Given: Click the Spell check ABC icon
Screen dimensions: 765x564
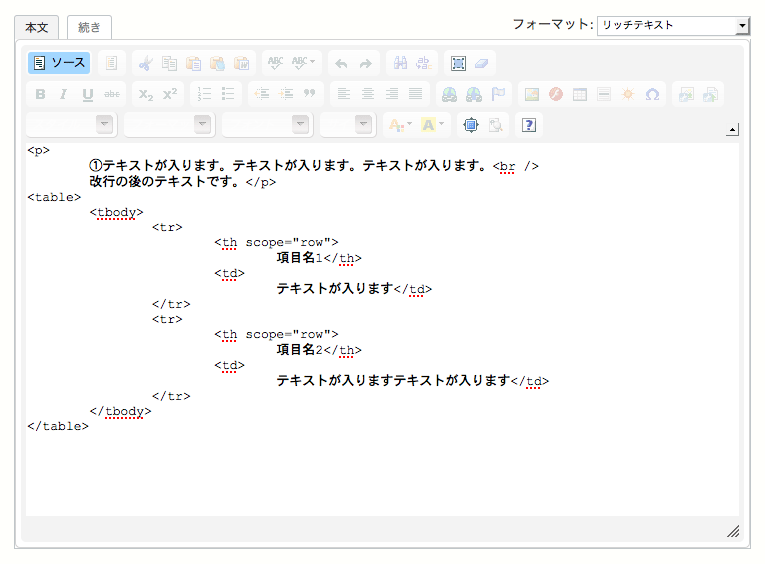Looking at the screenshot, I should (x=275, y=63).
